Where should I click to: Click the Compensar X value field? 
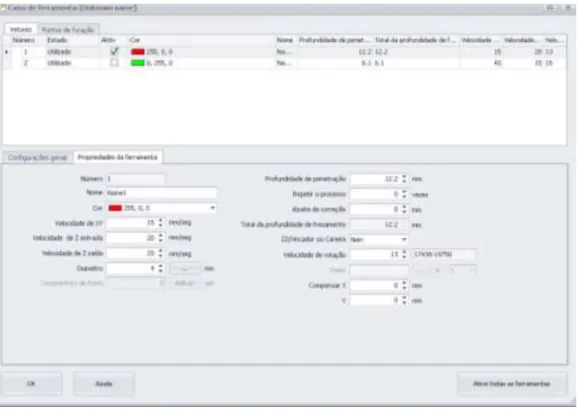coord(375,285)
